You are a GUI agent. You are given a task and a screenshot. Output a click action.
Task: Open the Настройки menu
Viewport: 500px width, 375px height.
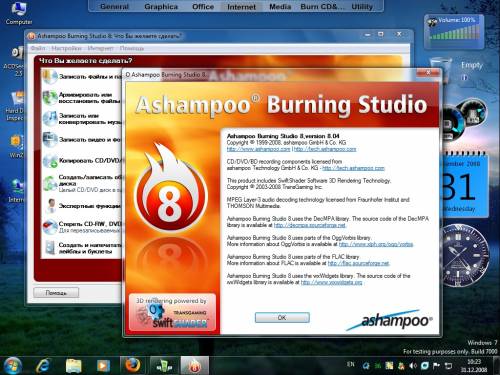(x=66, y=48)
